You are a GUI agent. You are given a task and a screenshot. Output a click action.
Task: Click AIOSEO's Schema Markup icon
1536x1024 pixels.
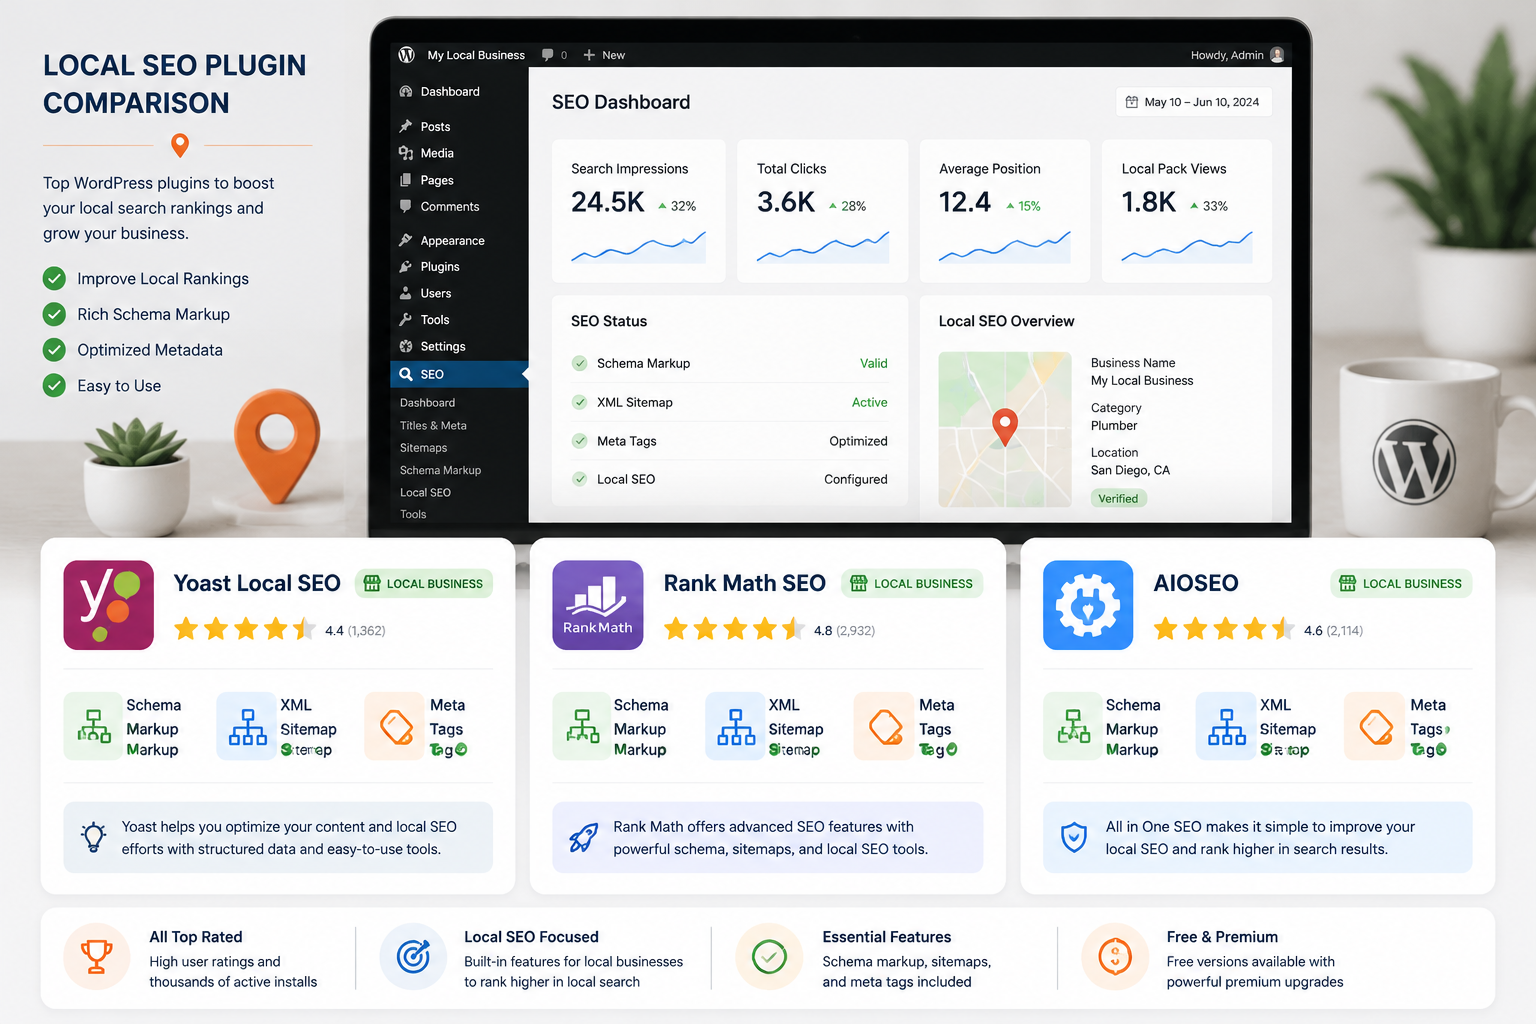tap(1074, 726)
